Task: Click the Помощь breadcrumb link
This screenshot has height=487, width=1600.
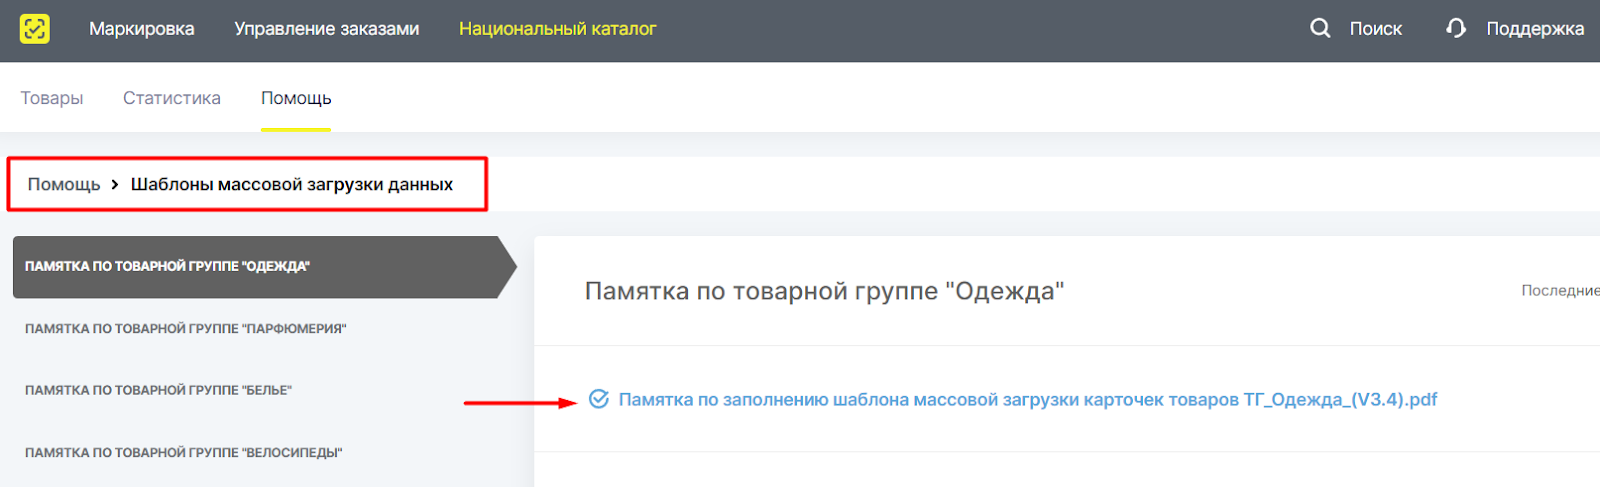Action: [x=64, y=184]
